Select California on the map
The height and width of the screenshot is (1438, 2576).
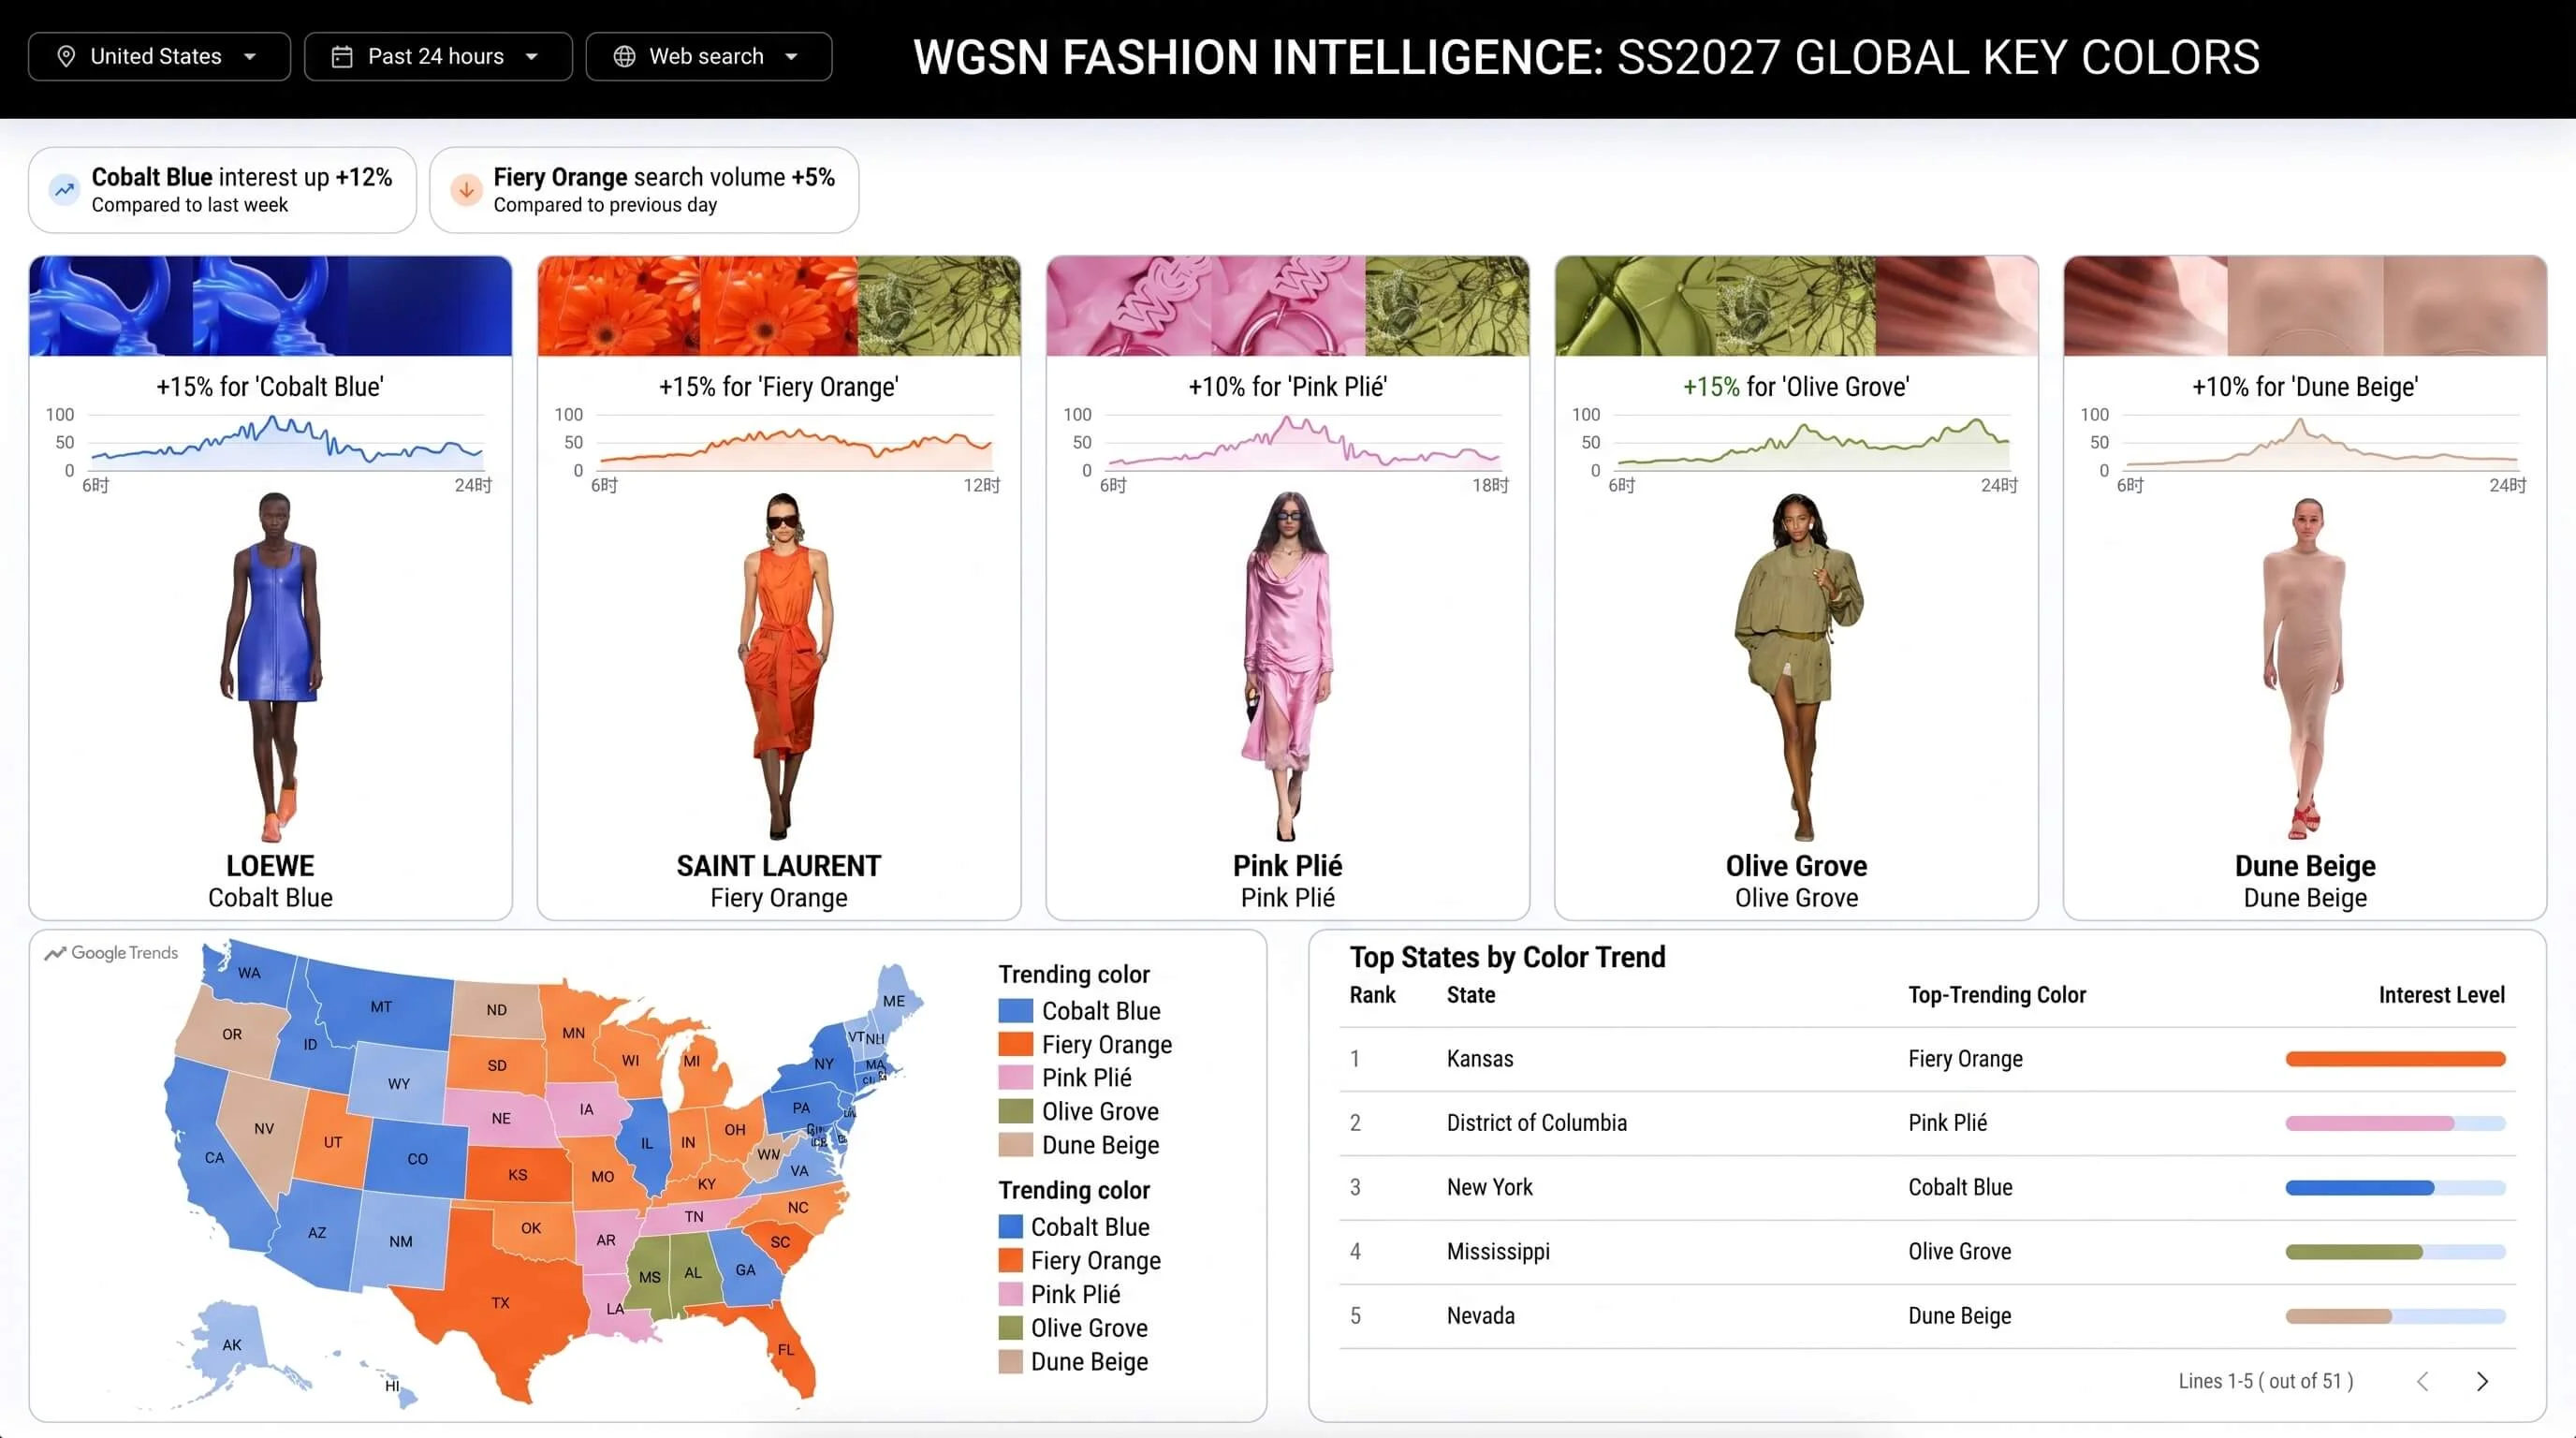tap(214, 1157)
